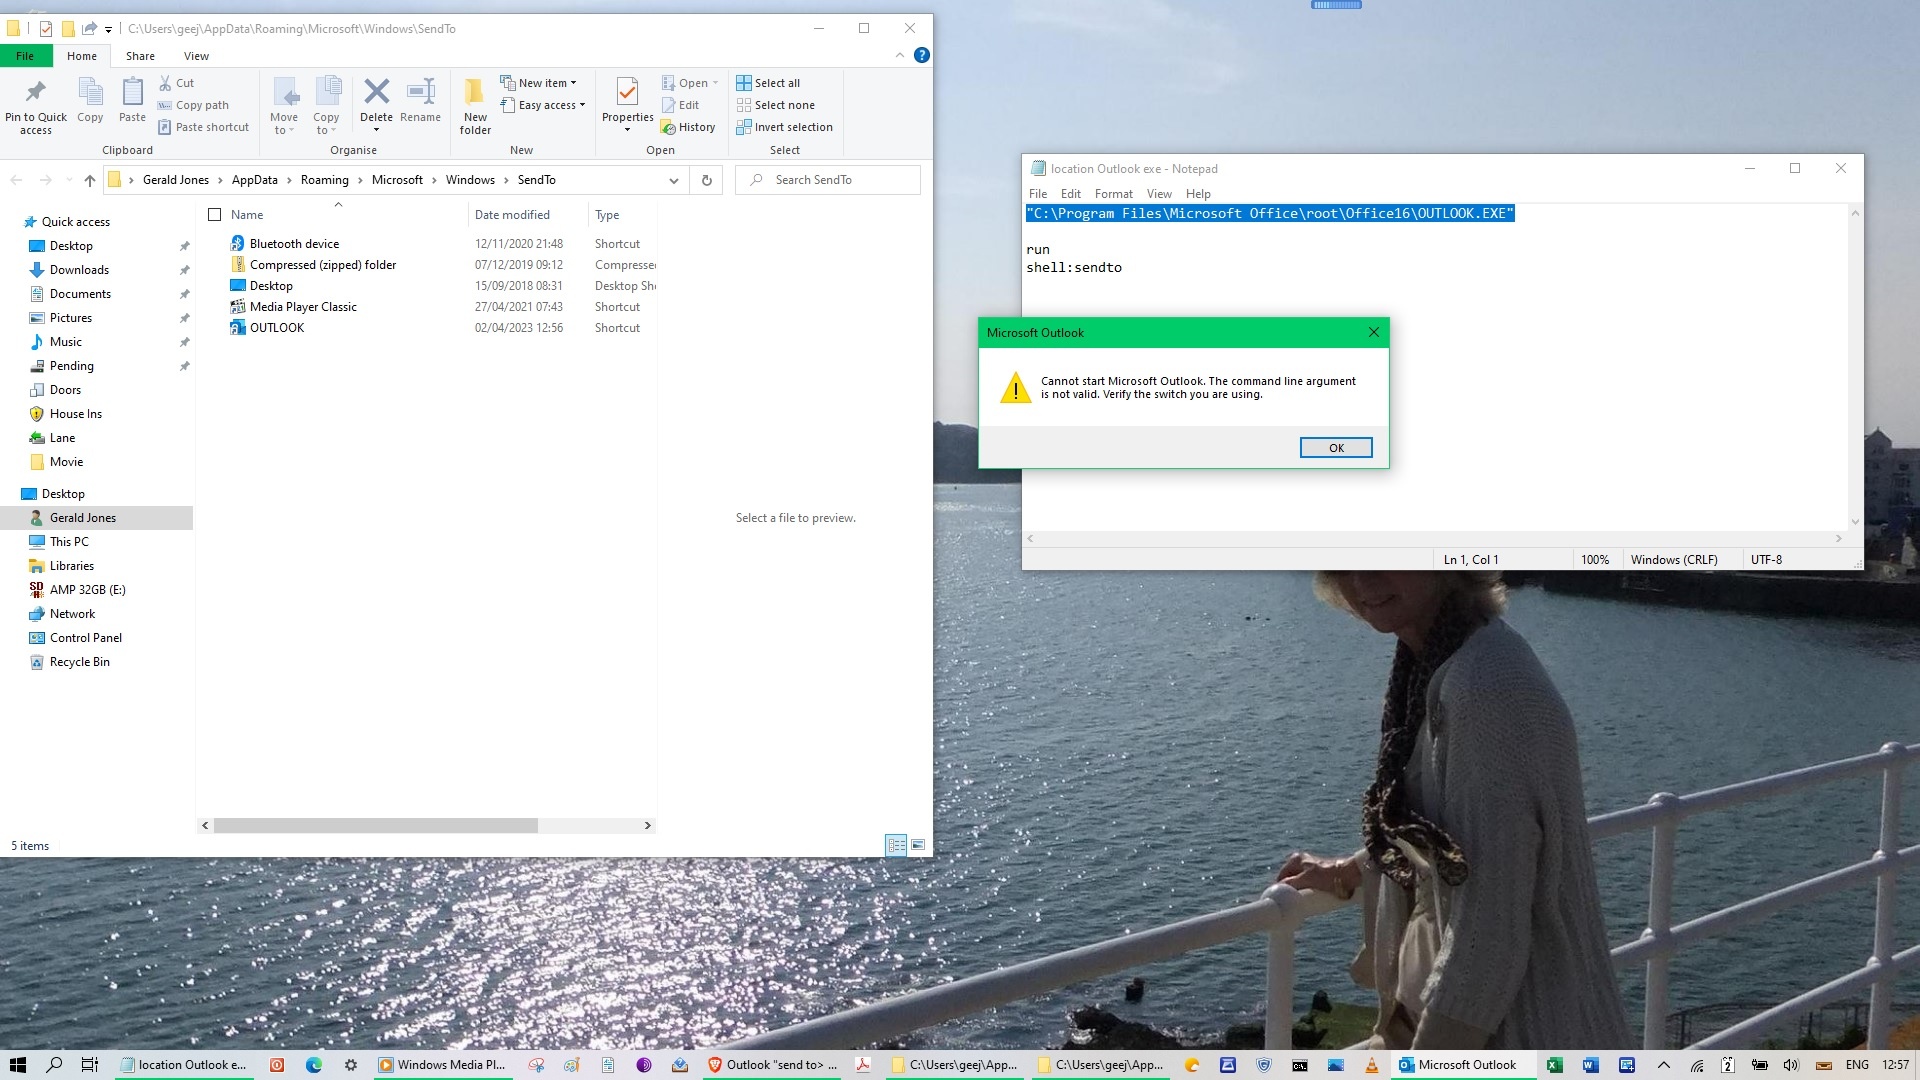1920x1080 pixels.
Task: Open the File tab in Explorer
Action: coord(25,56)
